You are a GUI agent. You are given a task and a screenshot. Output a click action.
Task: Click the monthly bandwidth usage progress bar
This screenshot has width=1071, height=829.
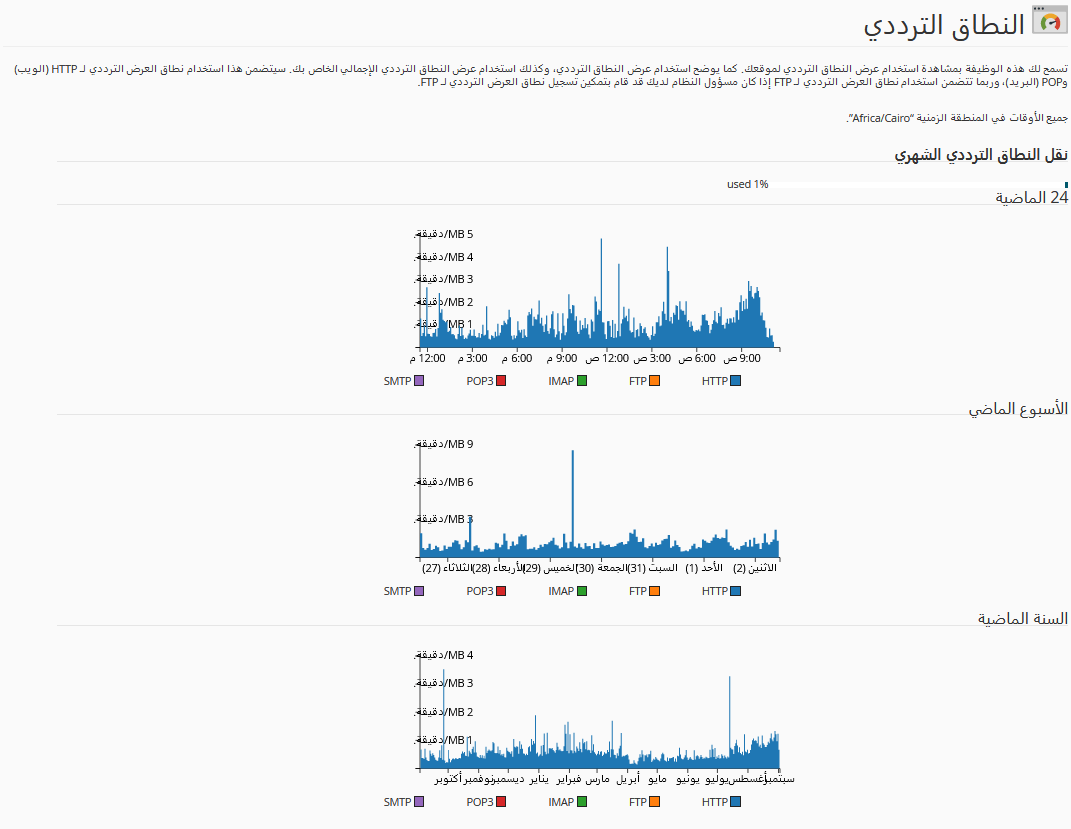tap(919, 184)
